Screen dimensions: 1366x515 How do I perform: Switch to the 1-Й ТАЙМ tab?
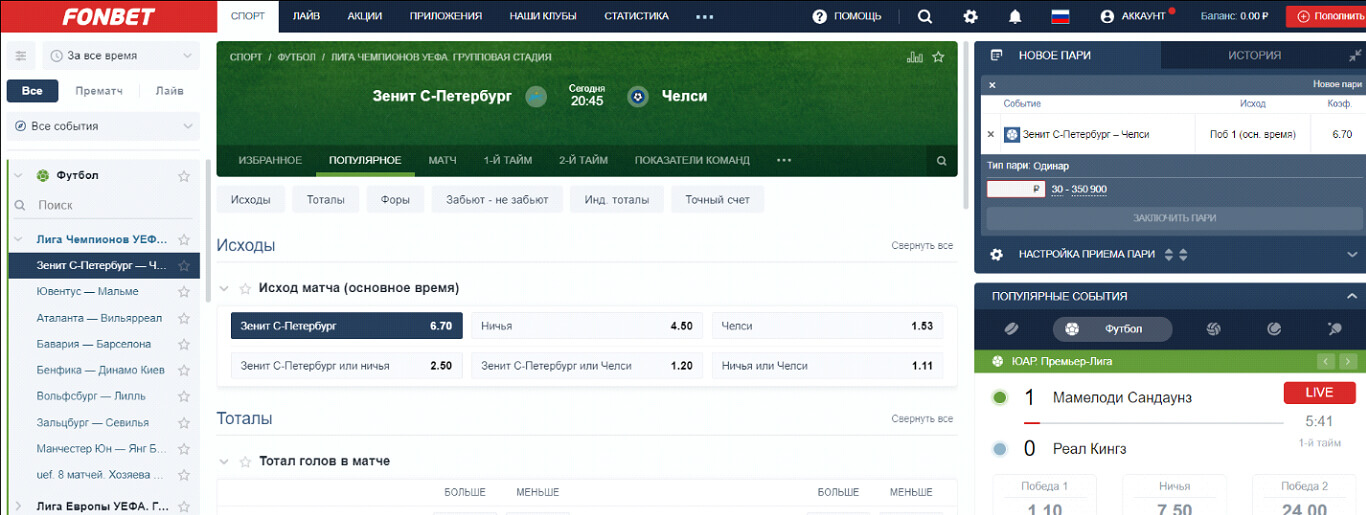click(x=508, y=160)
